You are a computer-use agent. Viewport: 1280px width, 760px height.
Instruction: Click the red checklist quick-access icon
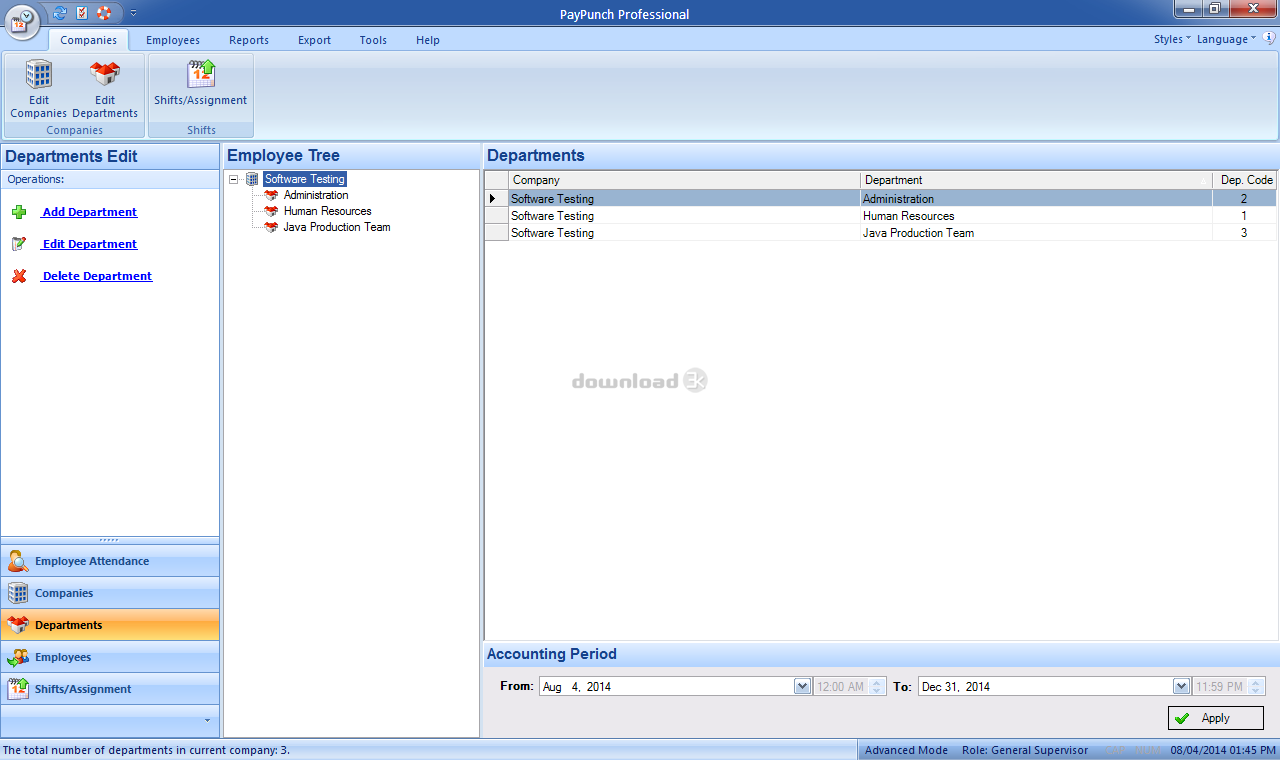tap(82, 13)
